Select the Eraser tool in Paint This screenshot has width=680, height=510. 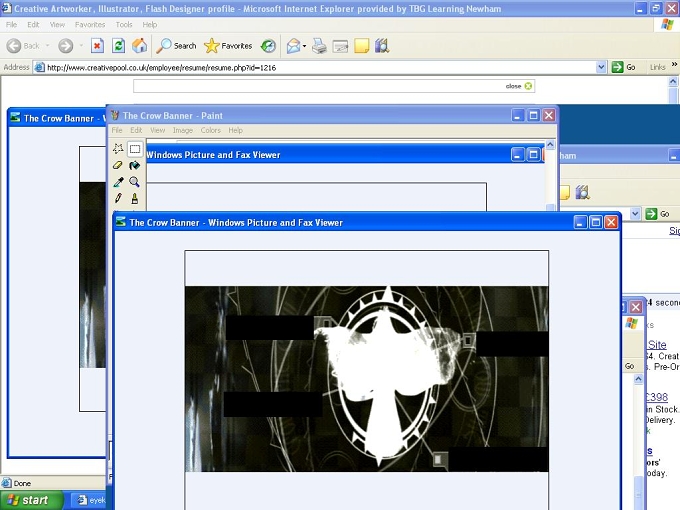click(x=118, y=165)
